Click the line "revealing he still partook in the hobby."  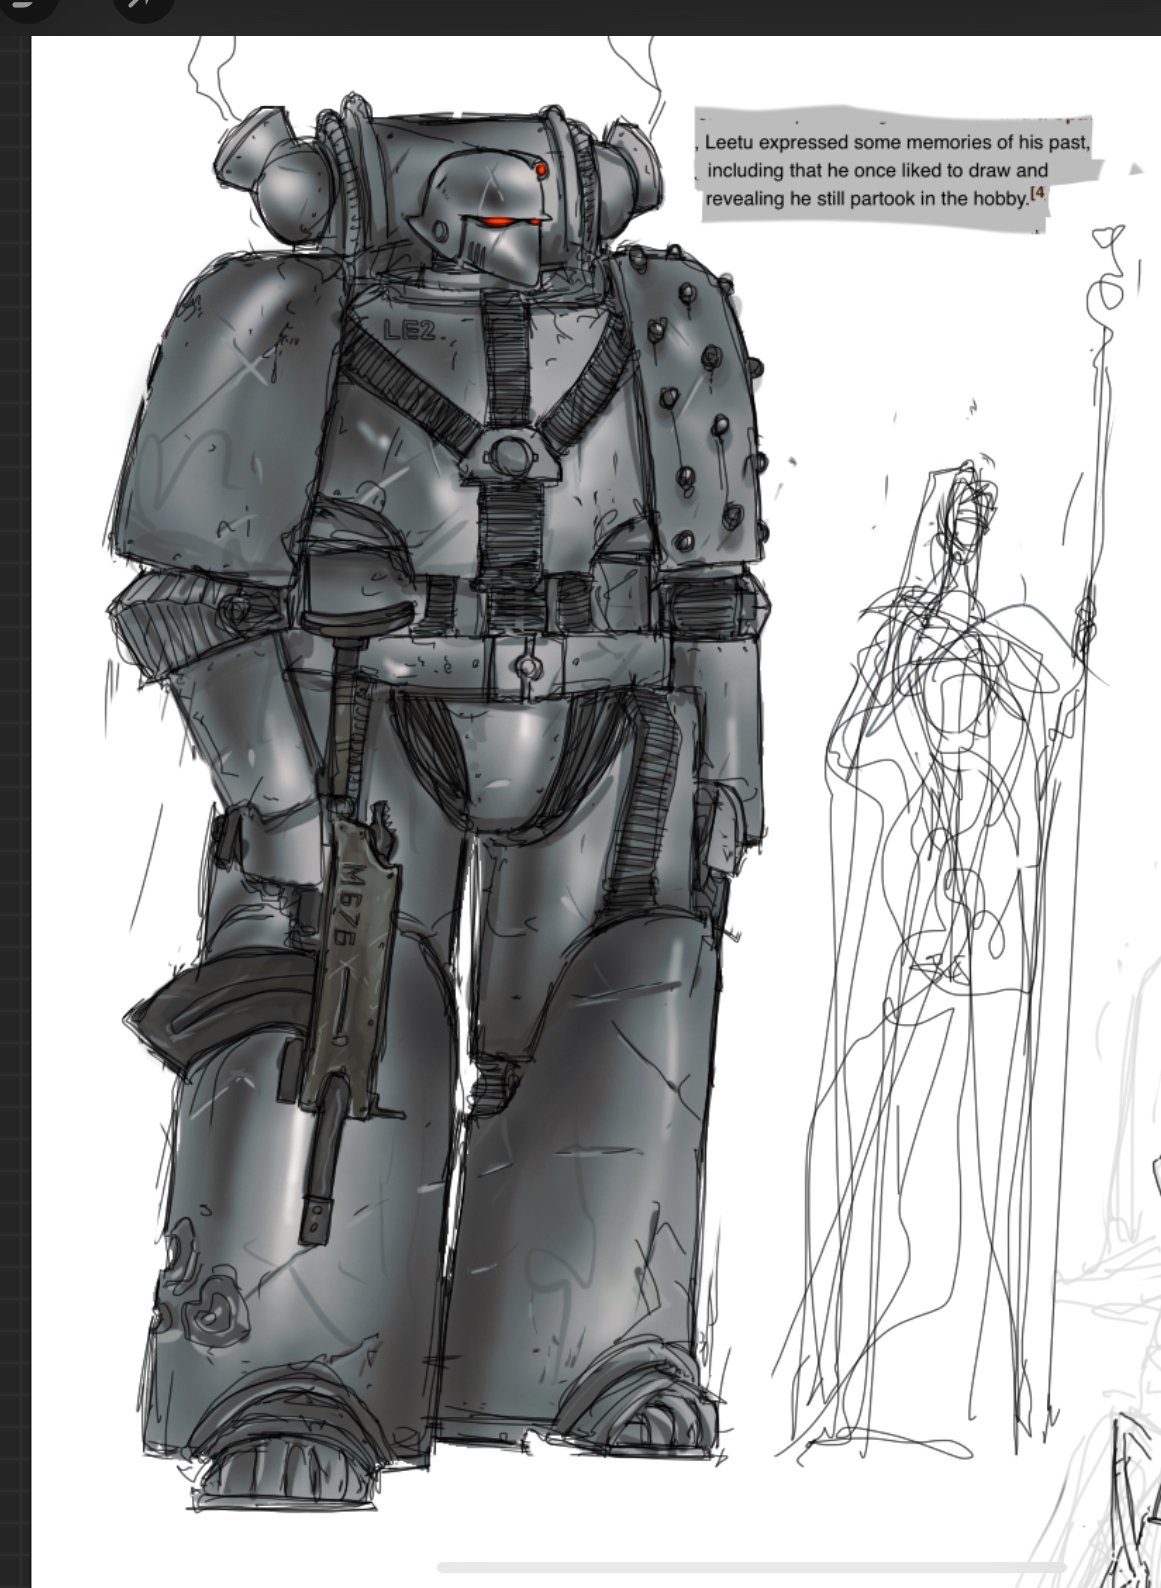pos(866,198)
